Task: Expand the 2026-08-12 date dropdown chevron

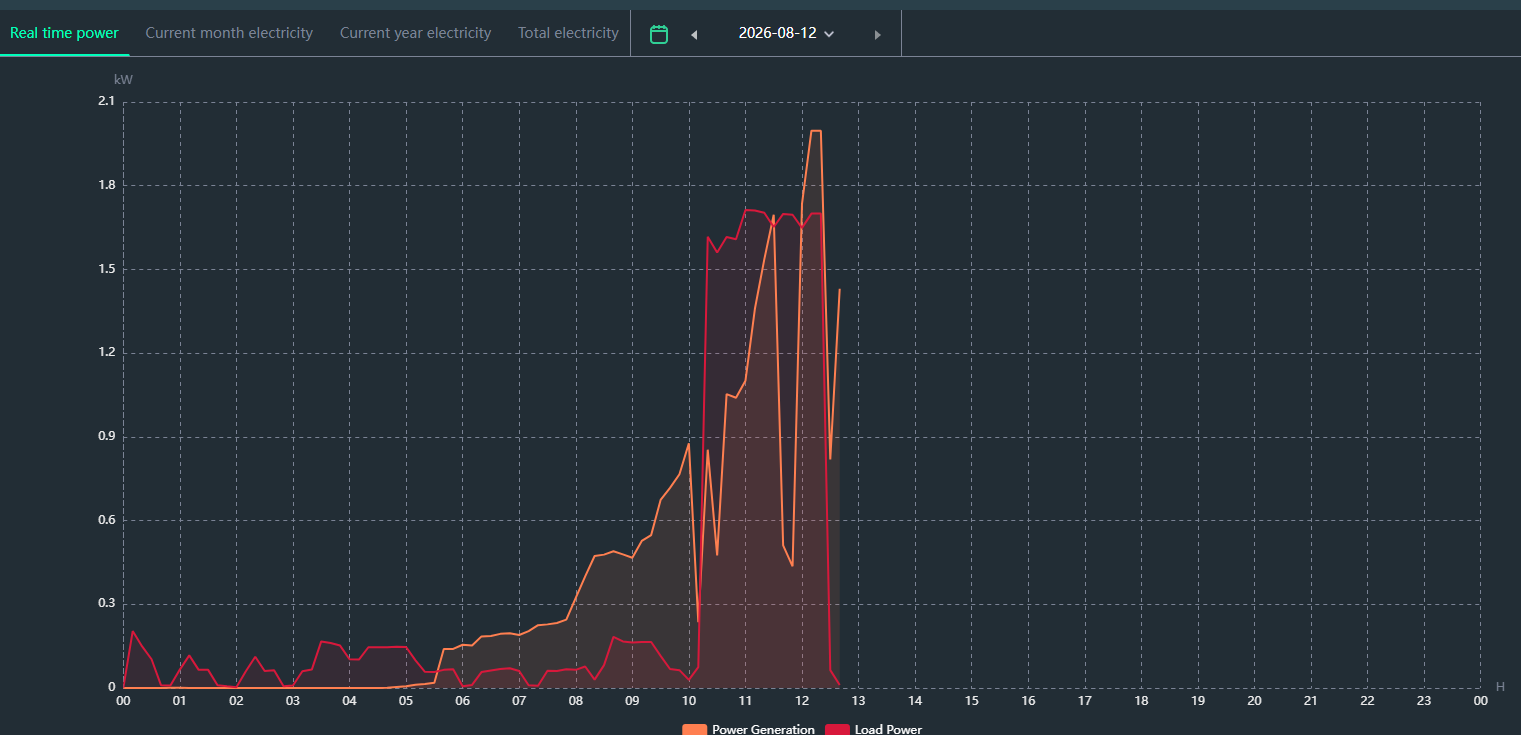Action: 829,34
